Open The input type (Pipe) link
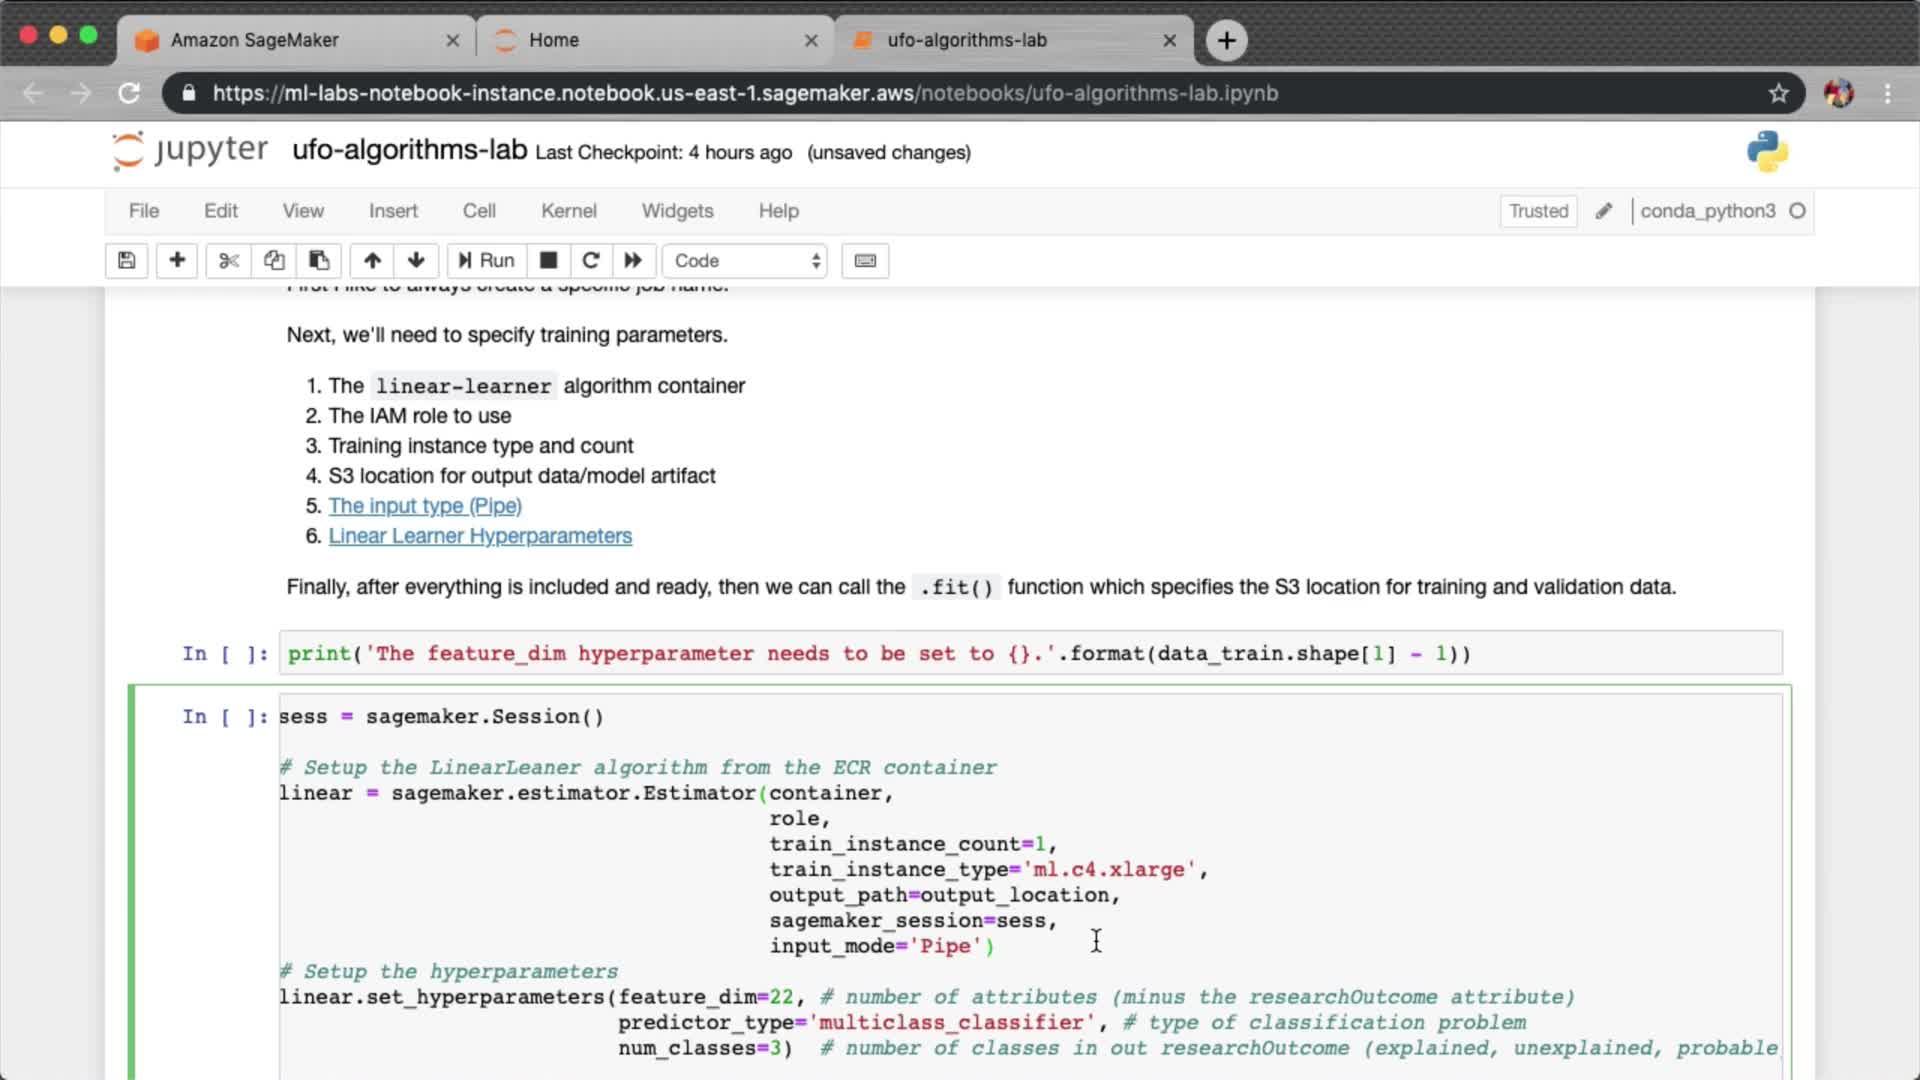Viewport: 1920px width, 1080px height. click(x=425, y=506)
